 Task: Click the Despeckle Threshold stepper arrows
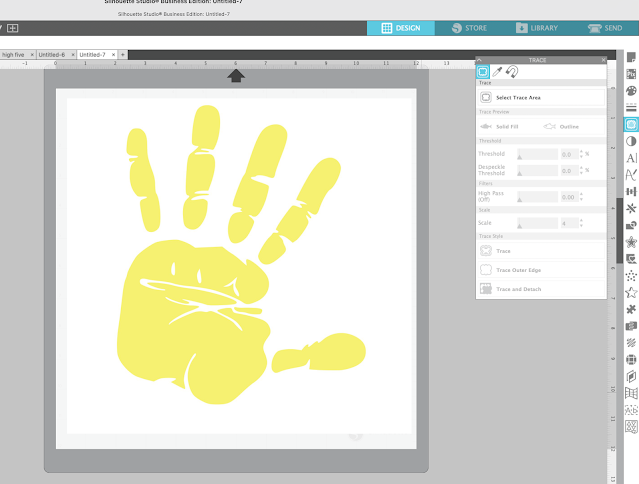pos(581,171)
